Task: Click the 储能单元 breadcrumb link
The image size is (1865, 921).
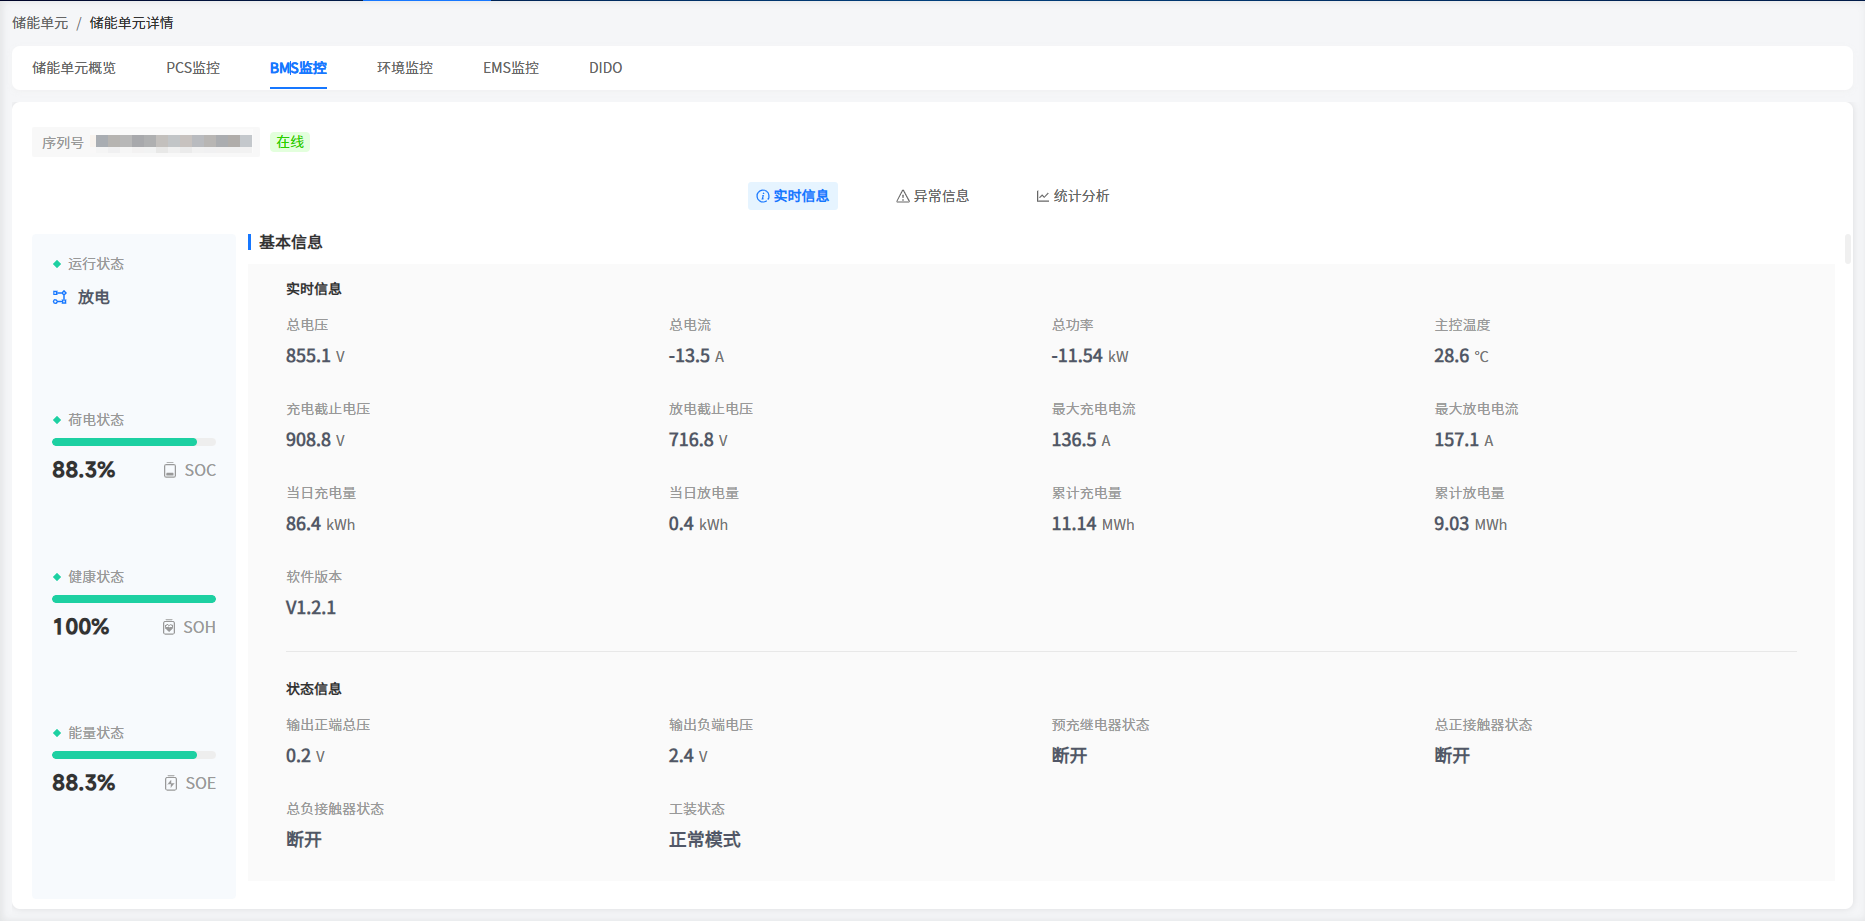Action: (40, 23)
